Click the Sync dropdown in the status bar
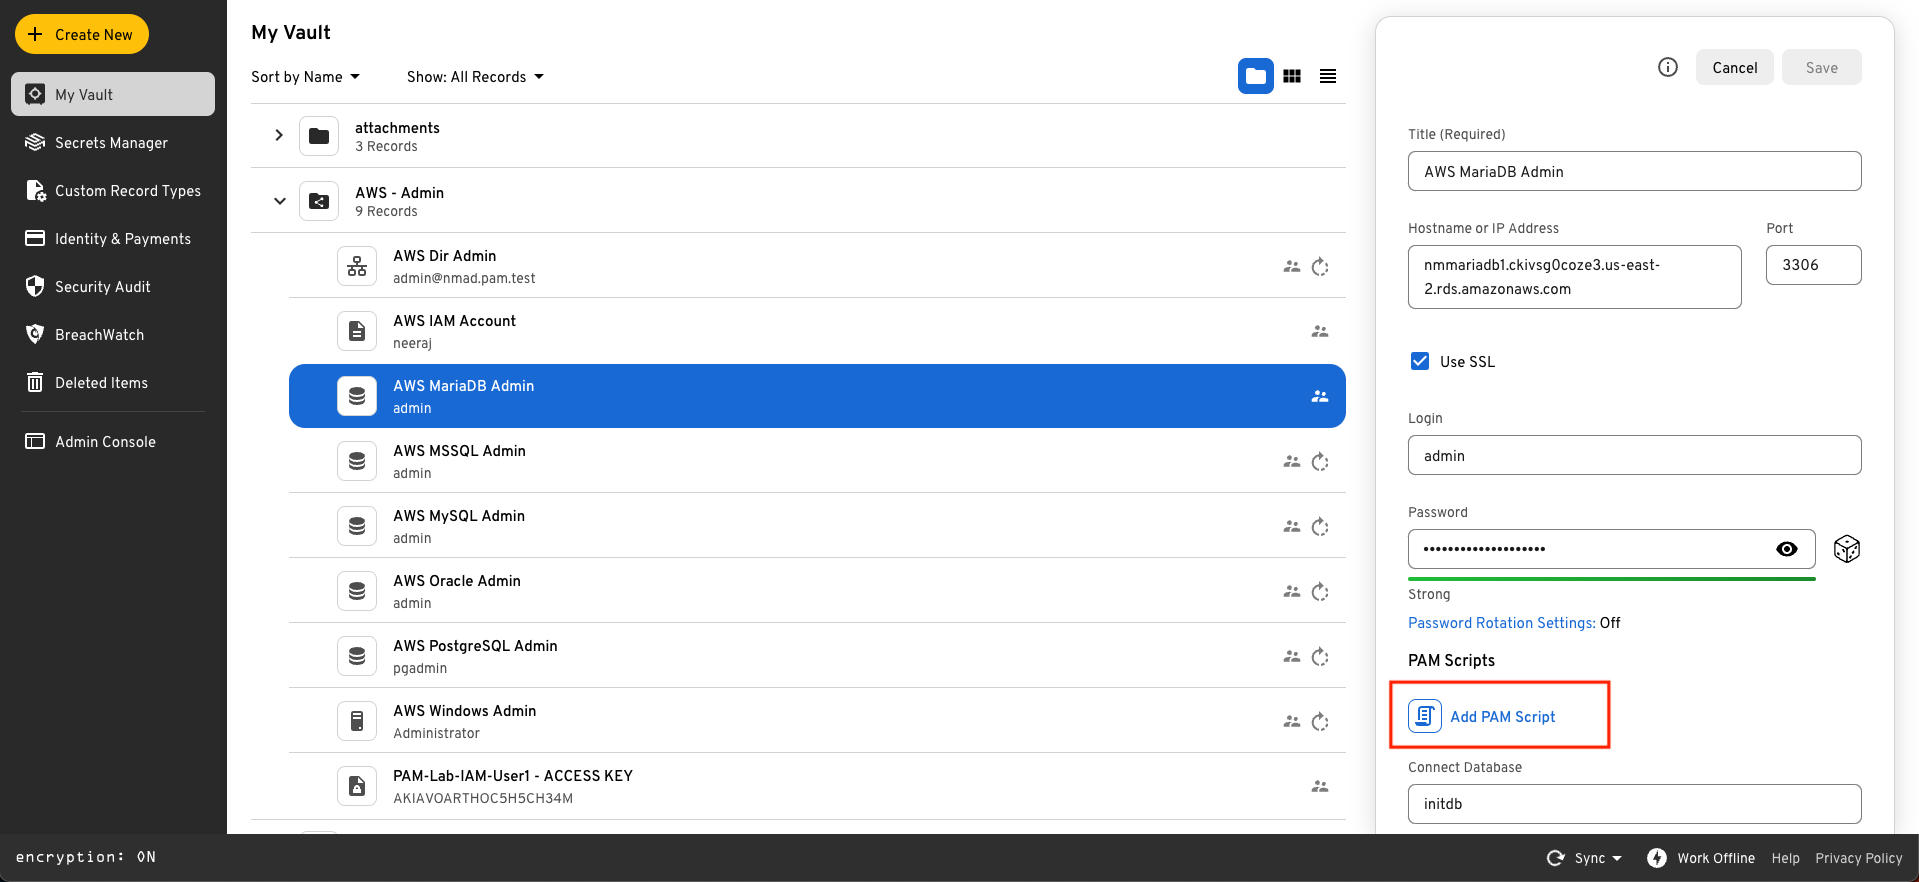Image resolution: width=1919 pixels, height=882 pixels. coord(1586,858)
